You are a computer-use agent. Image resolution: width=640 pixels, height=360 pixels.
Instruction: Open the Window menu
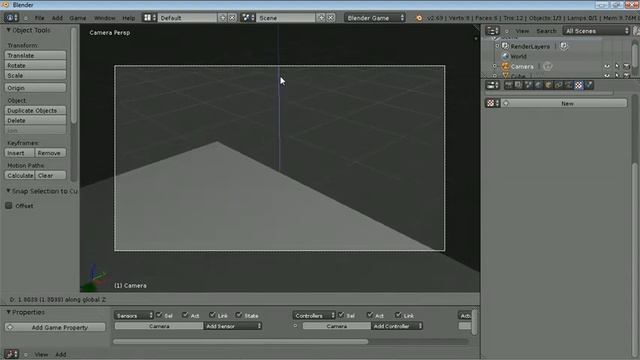click(x=104, y=18)
